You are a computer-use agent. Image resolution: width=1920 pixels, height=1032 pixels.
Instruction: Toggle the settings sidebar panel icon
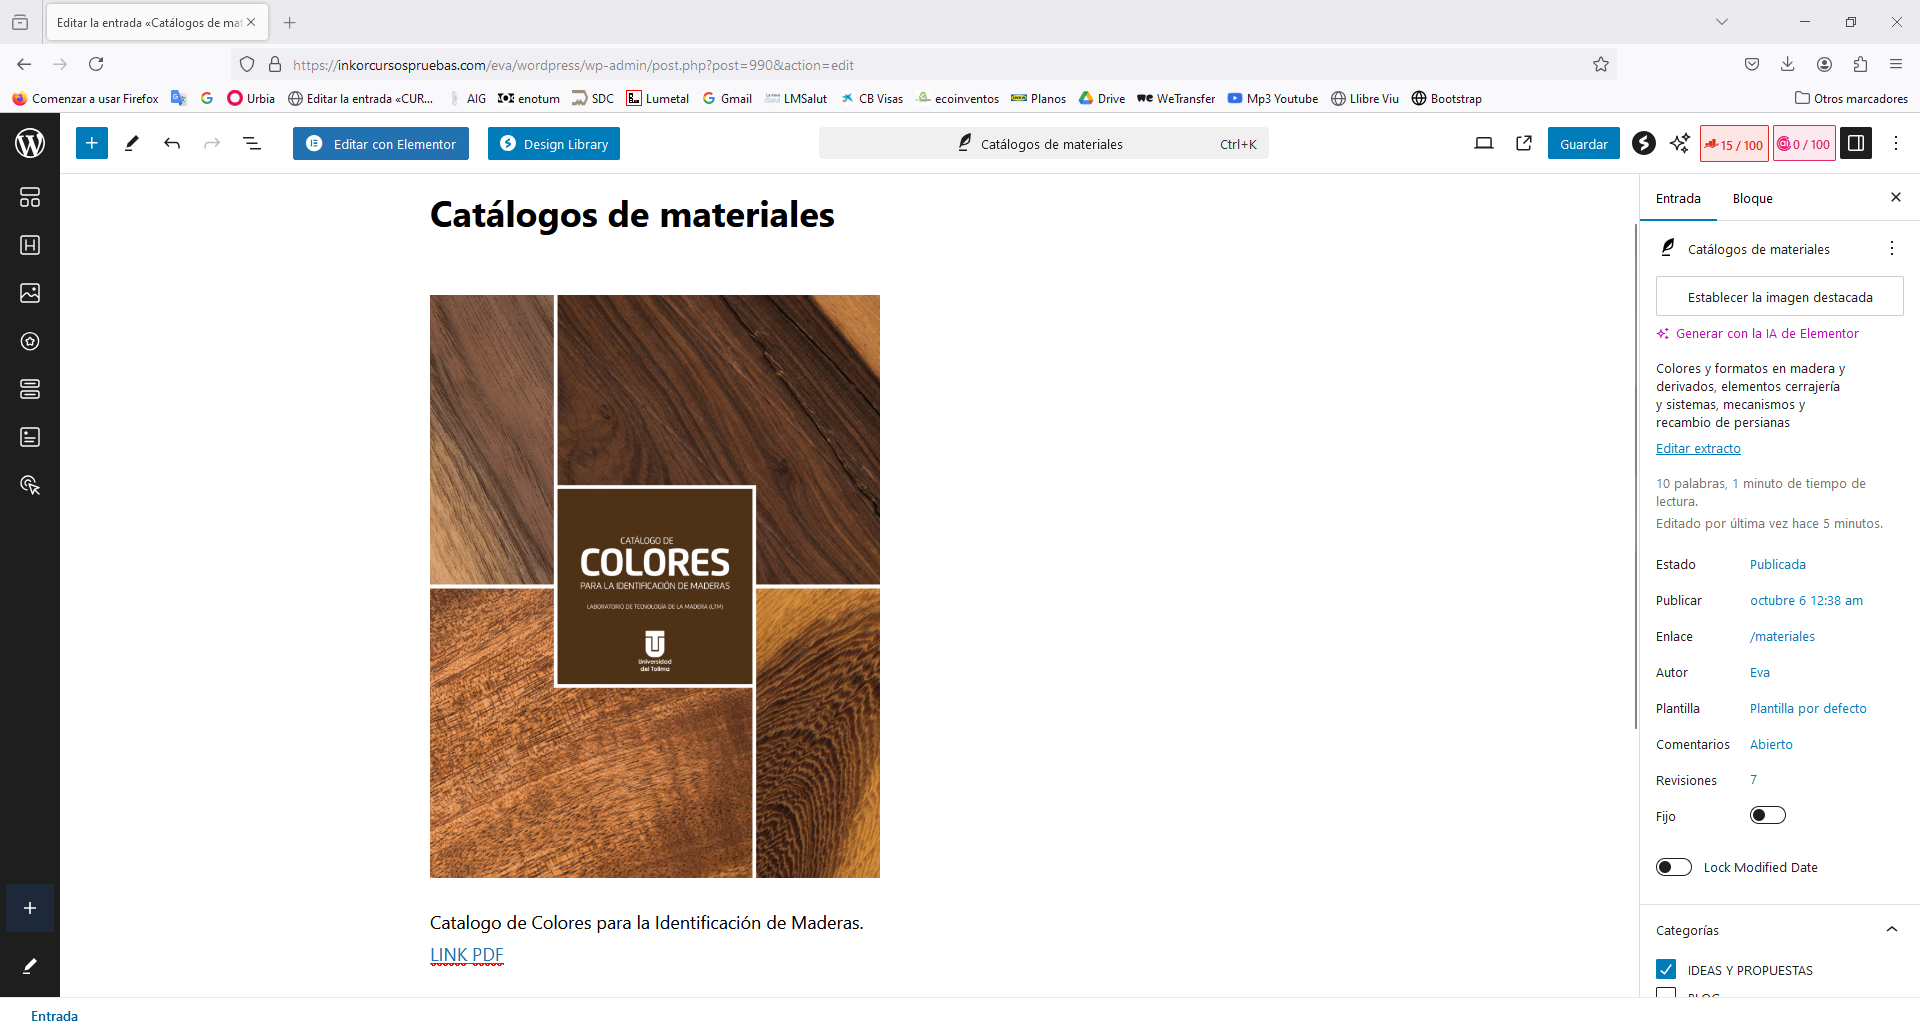[1856, 143]
